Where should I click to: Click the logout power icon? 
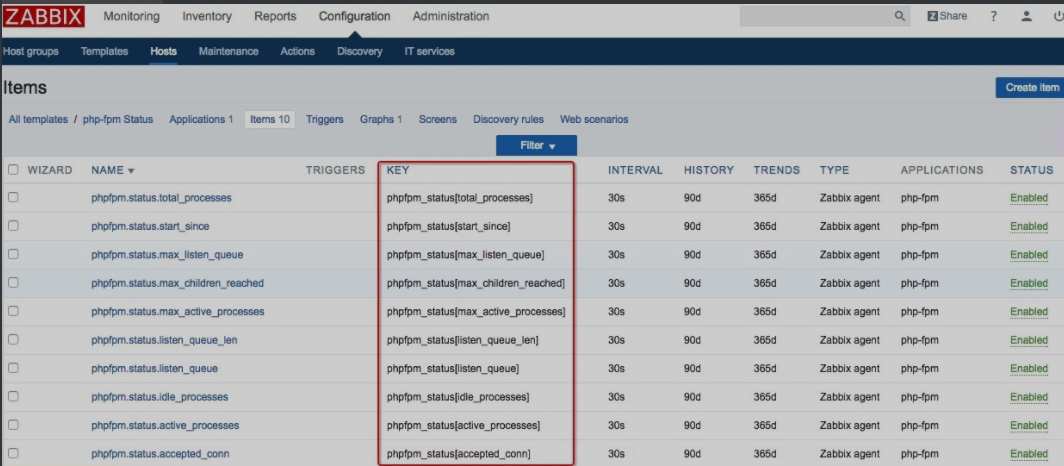coord(1058,16)
